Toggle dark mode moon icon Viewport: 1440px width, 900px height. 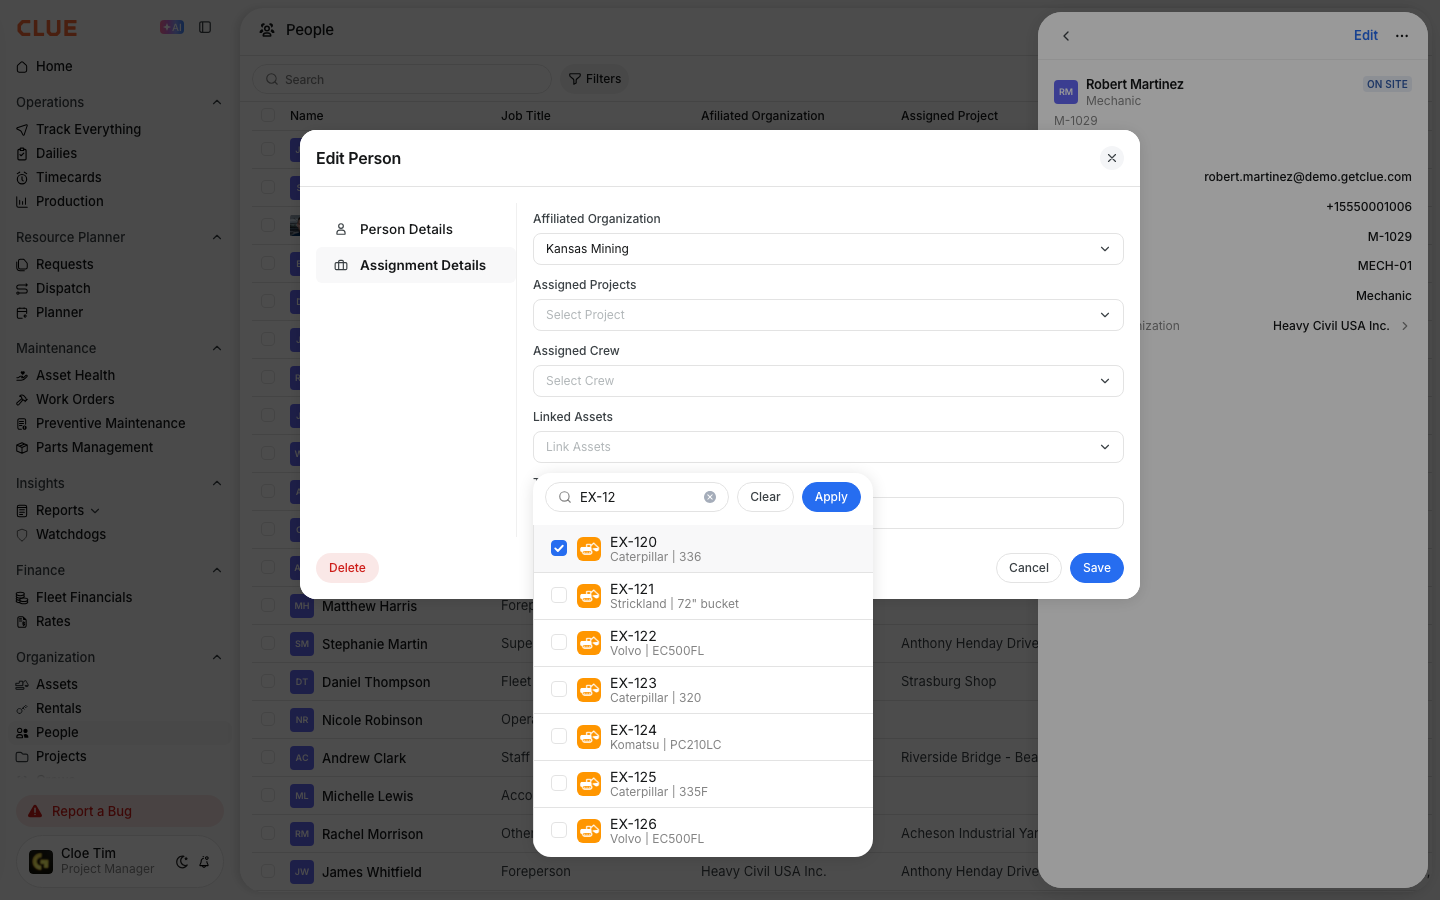pos(182,862)
